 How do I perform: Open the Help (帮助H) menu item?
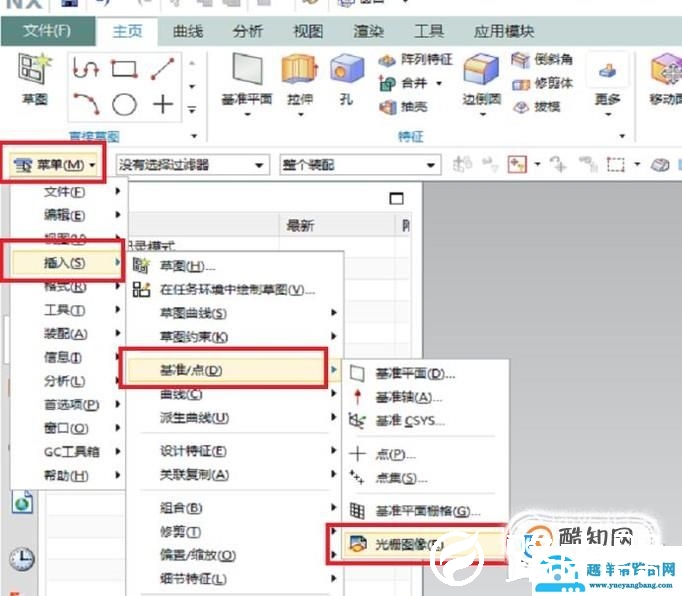tap(67, 475)
